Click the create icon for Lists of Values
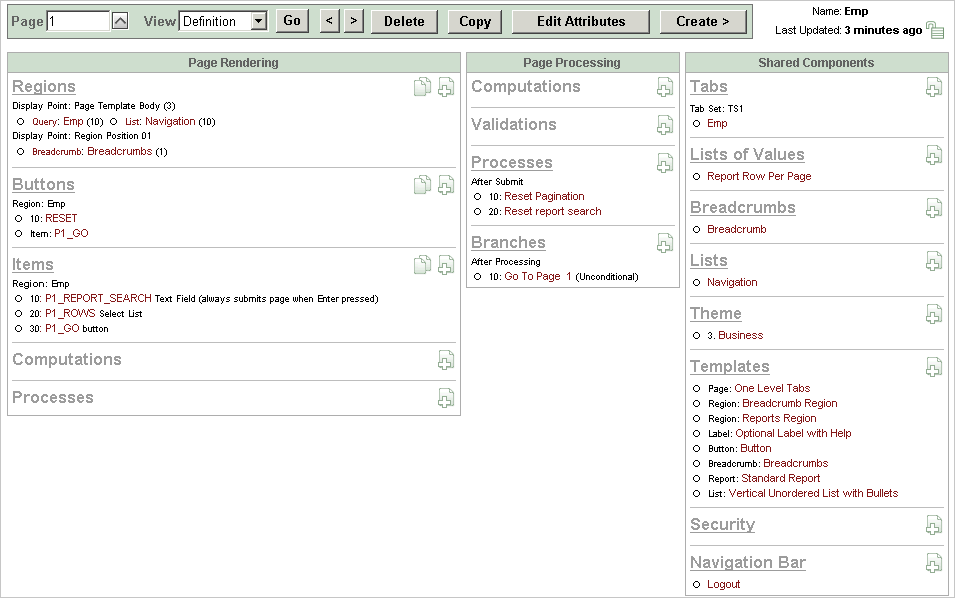 pyautogui.click(x=934, y=155)
